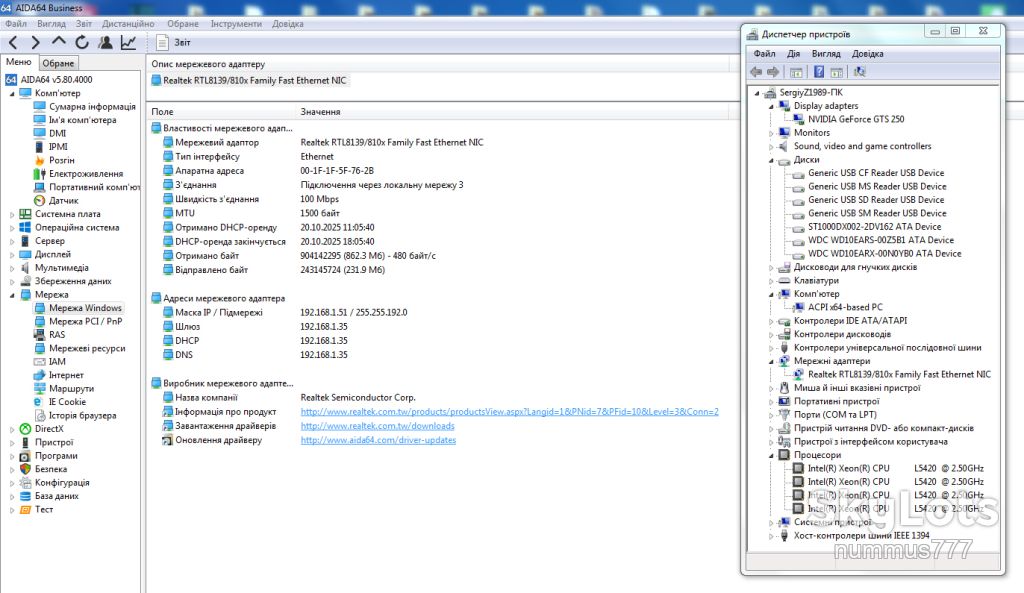Open the Довідка menu in AIDA64
Viewport: 1024px width, 593px height.
click(288, 24)
